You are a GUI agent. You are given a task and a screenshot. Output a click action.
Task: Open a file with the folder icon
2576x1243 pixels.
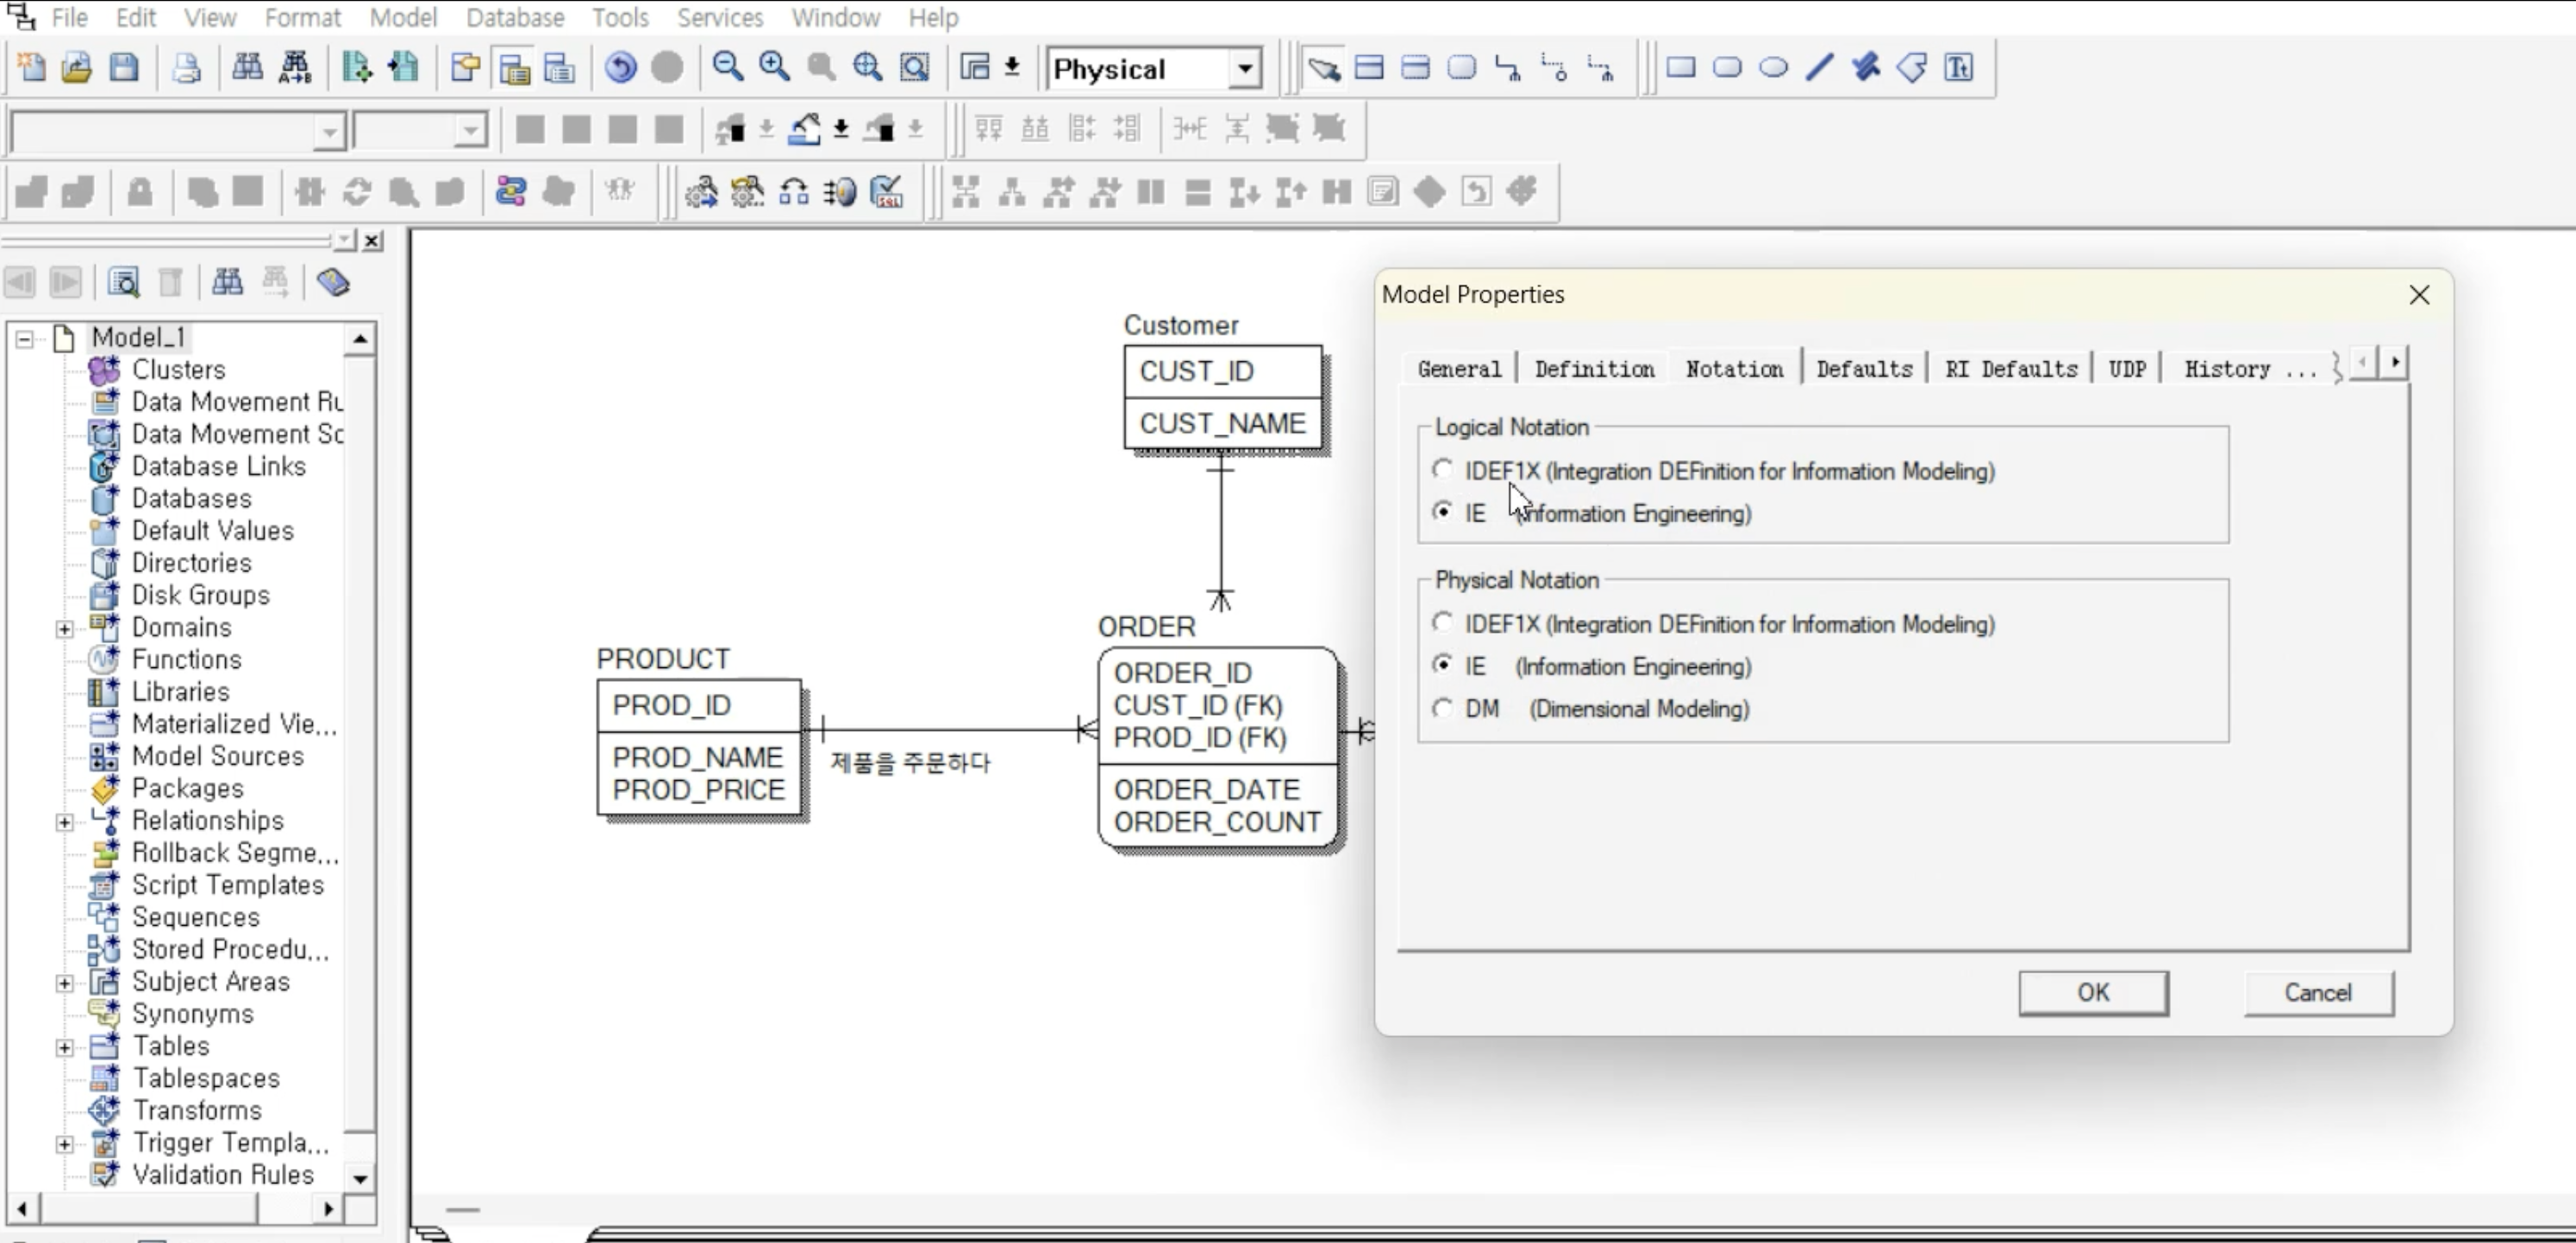click(x=77, y=68)
